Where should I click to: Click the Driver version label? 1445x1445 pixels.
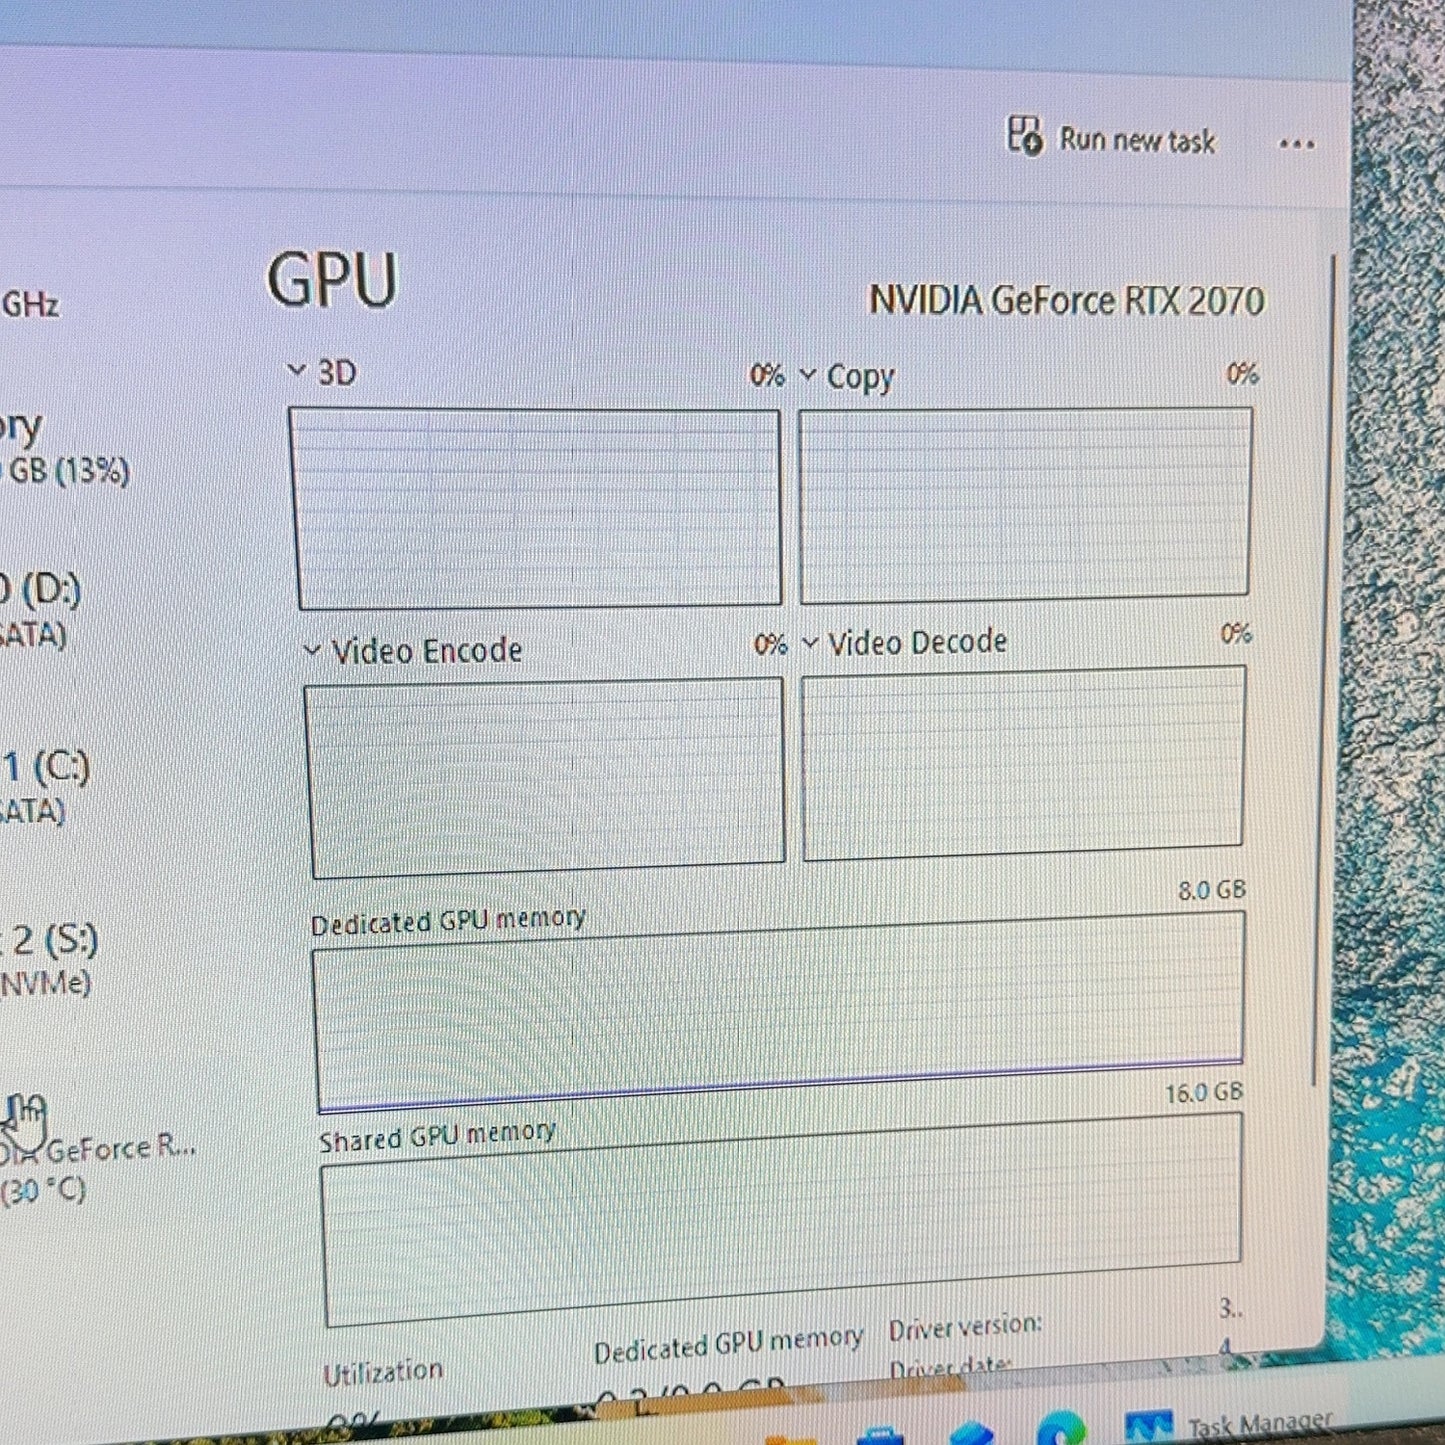point(965,1329)
